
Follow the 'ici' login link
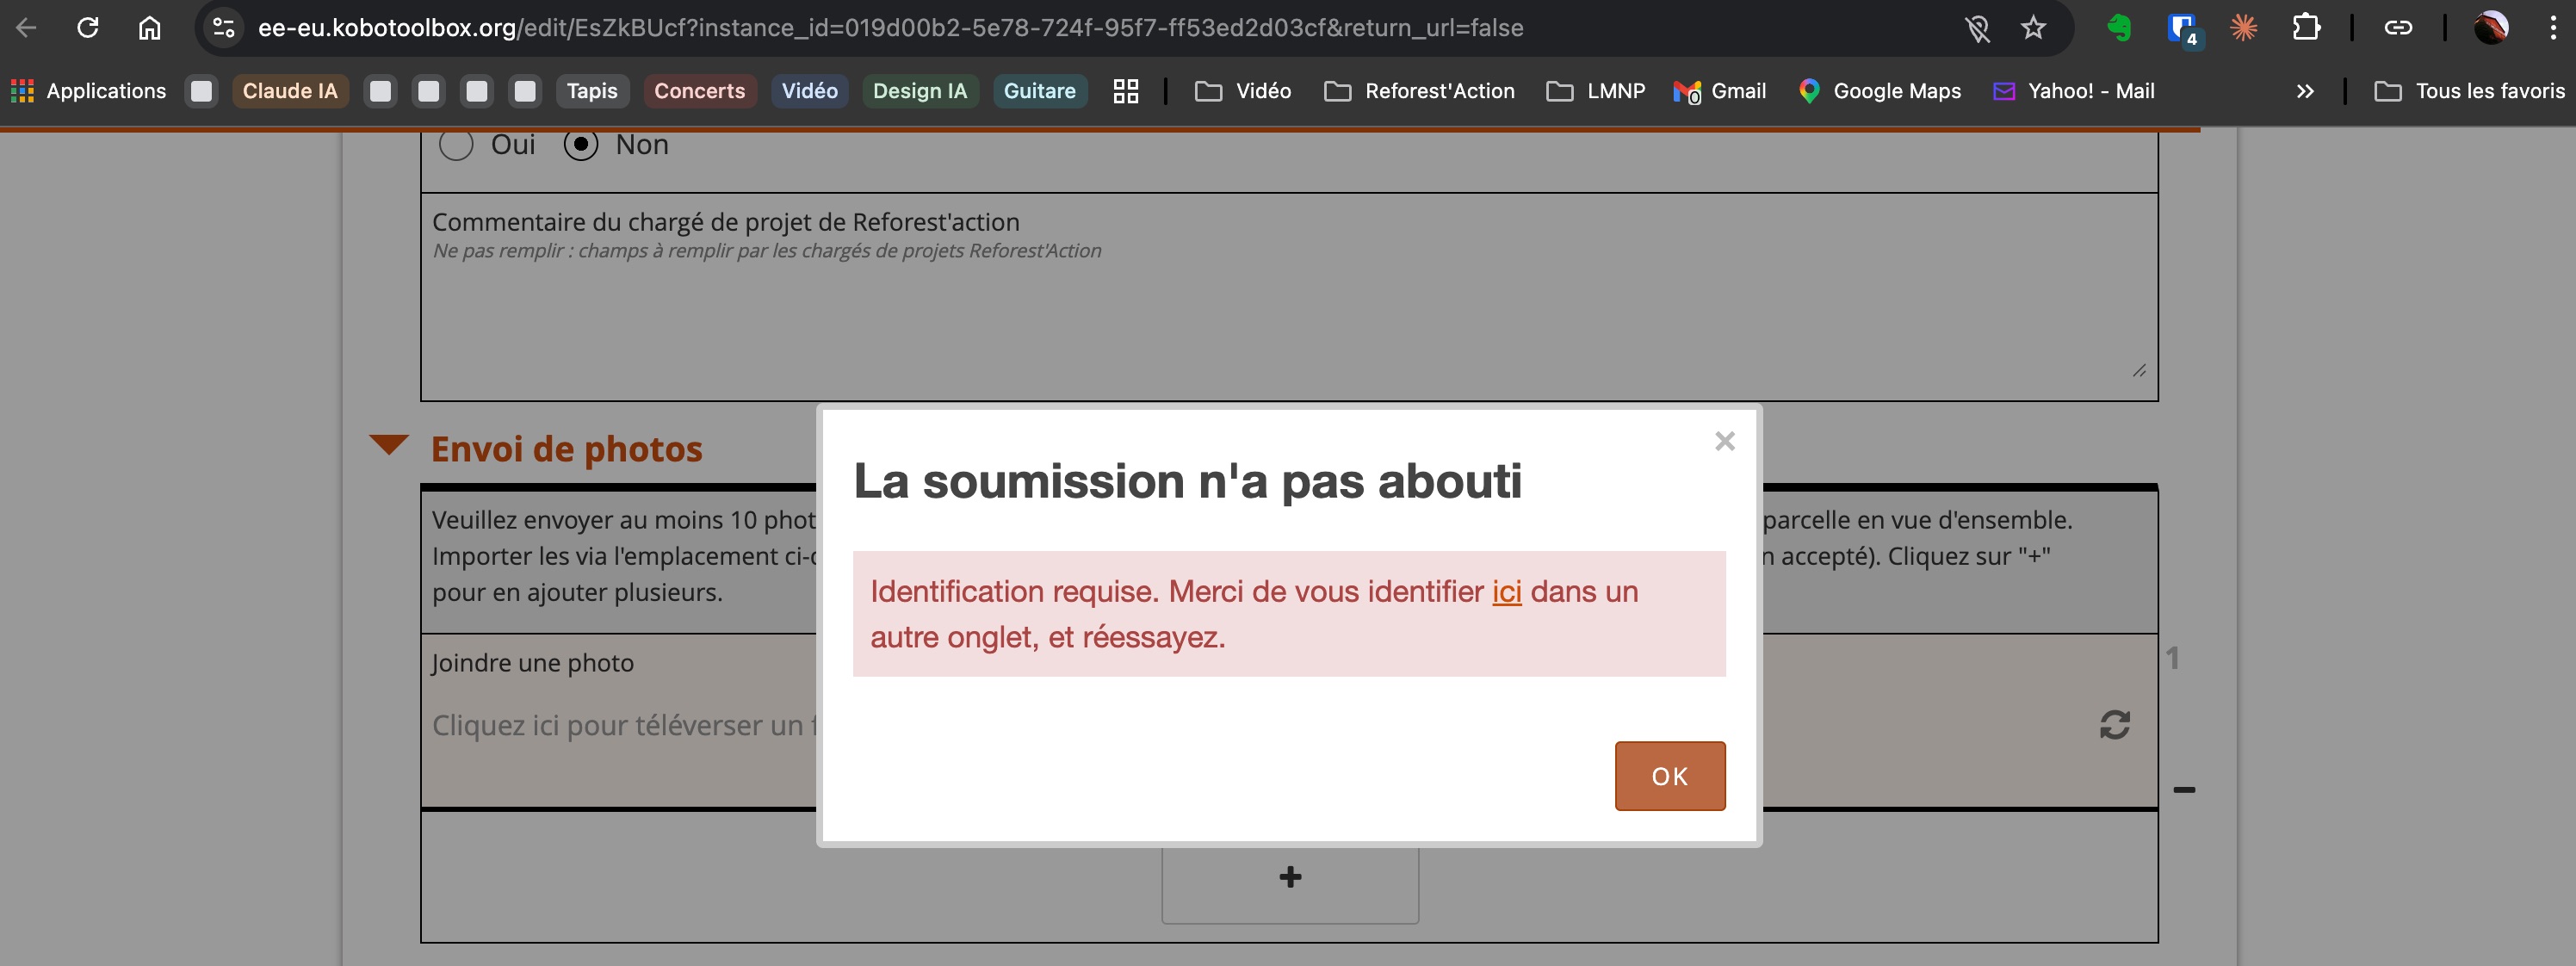click(x=1506, y=591)
